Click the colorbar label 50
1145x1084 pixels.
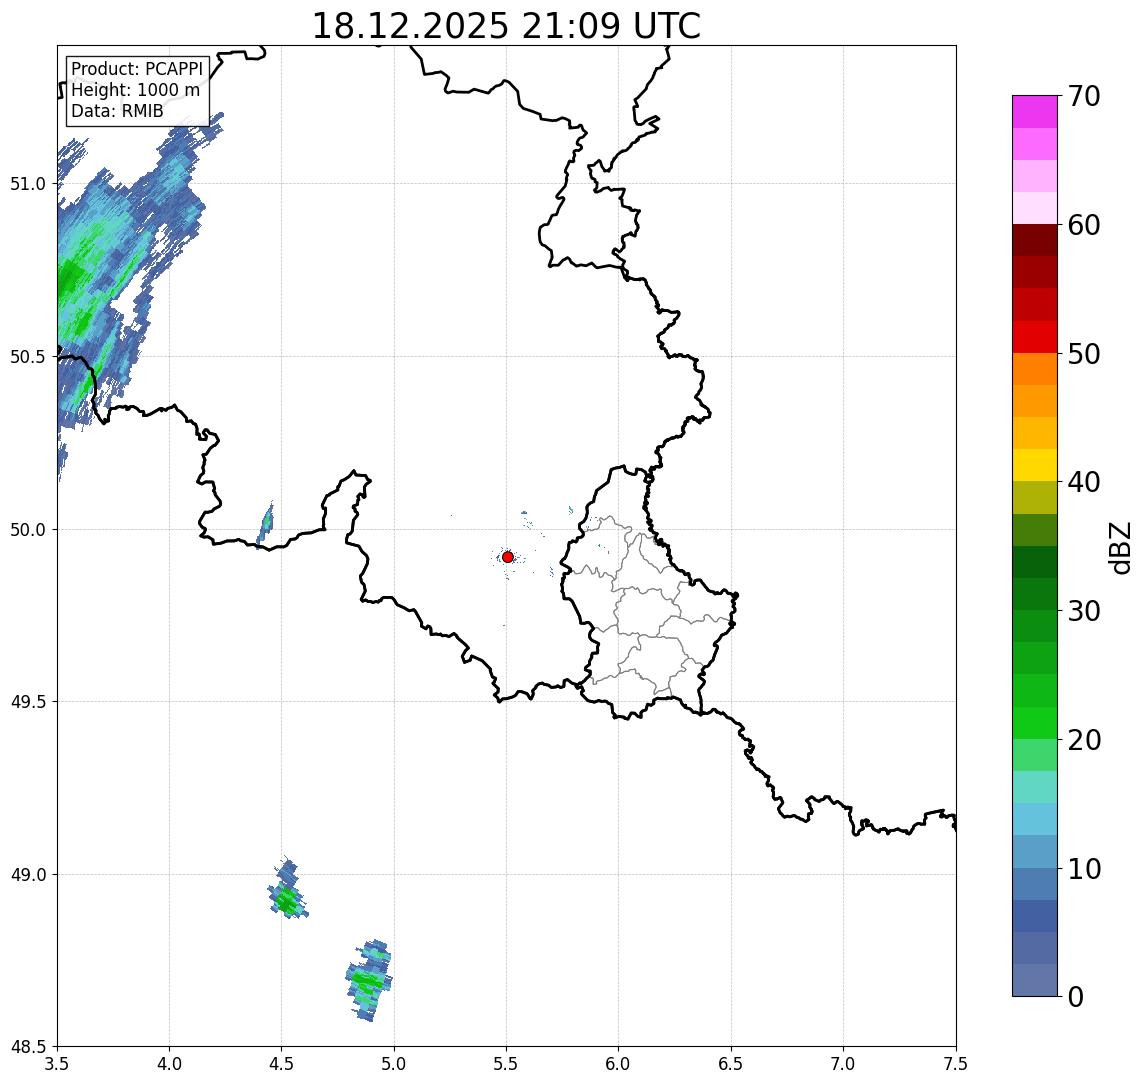(x=1084, y=354)
